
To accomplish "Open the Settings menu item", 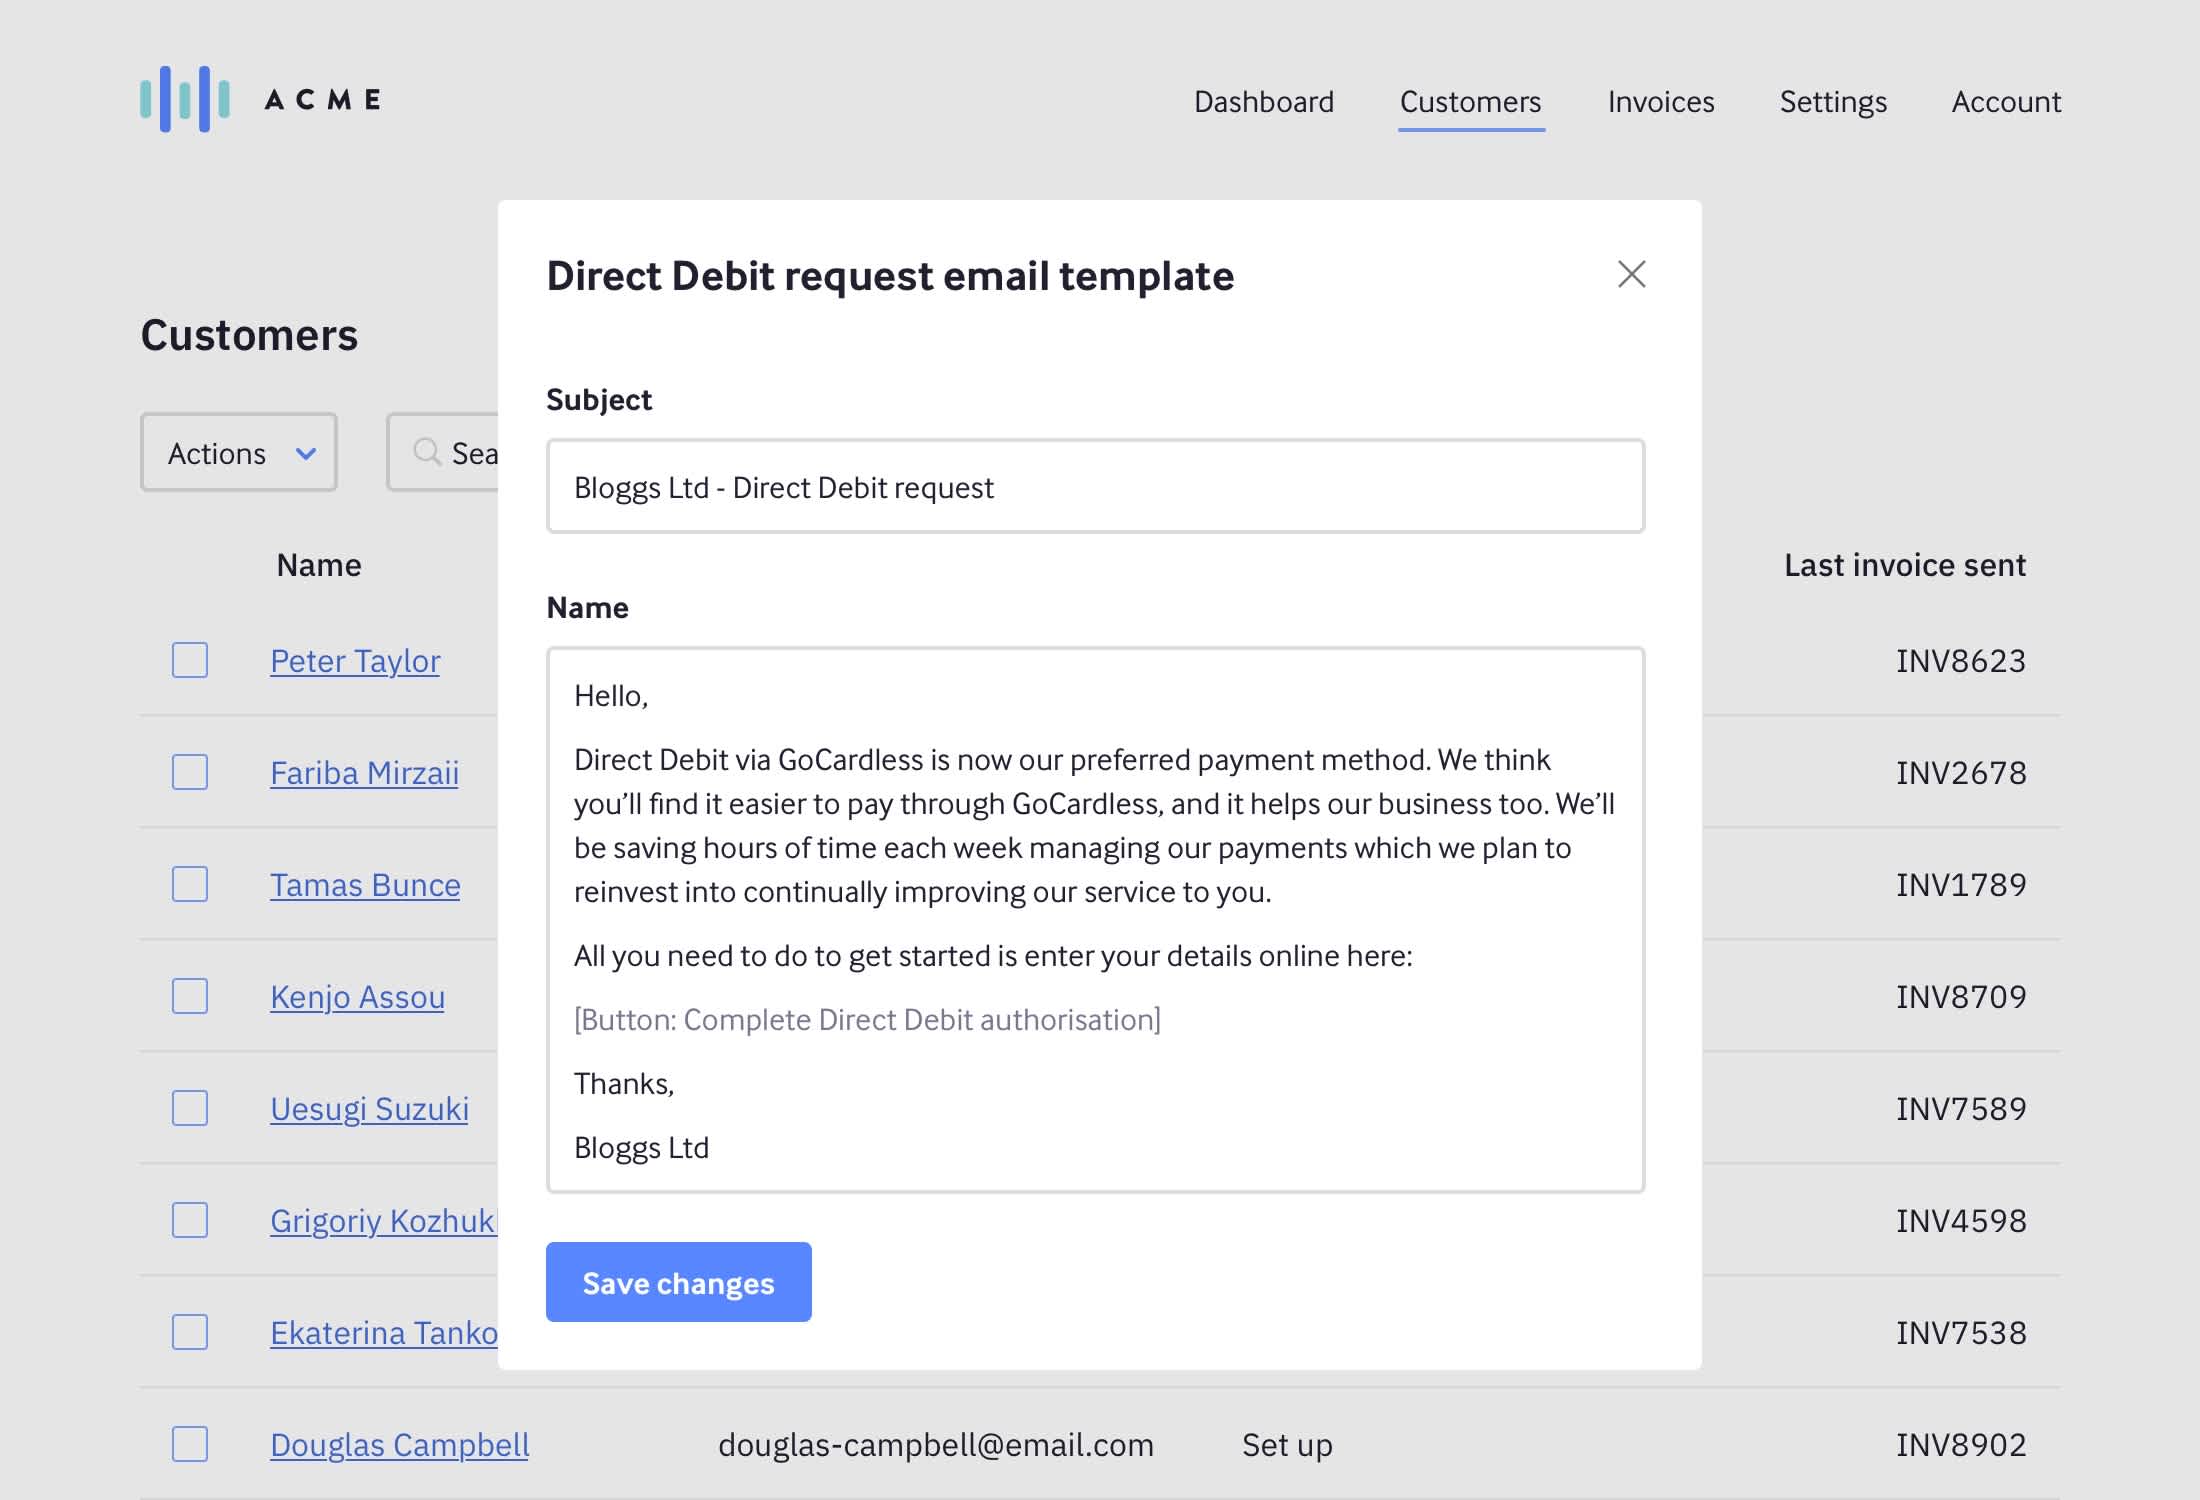I will [x=1832, y=102].
